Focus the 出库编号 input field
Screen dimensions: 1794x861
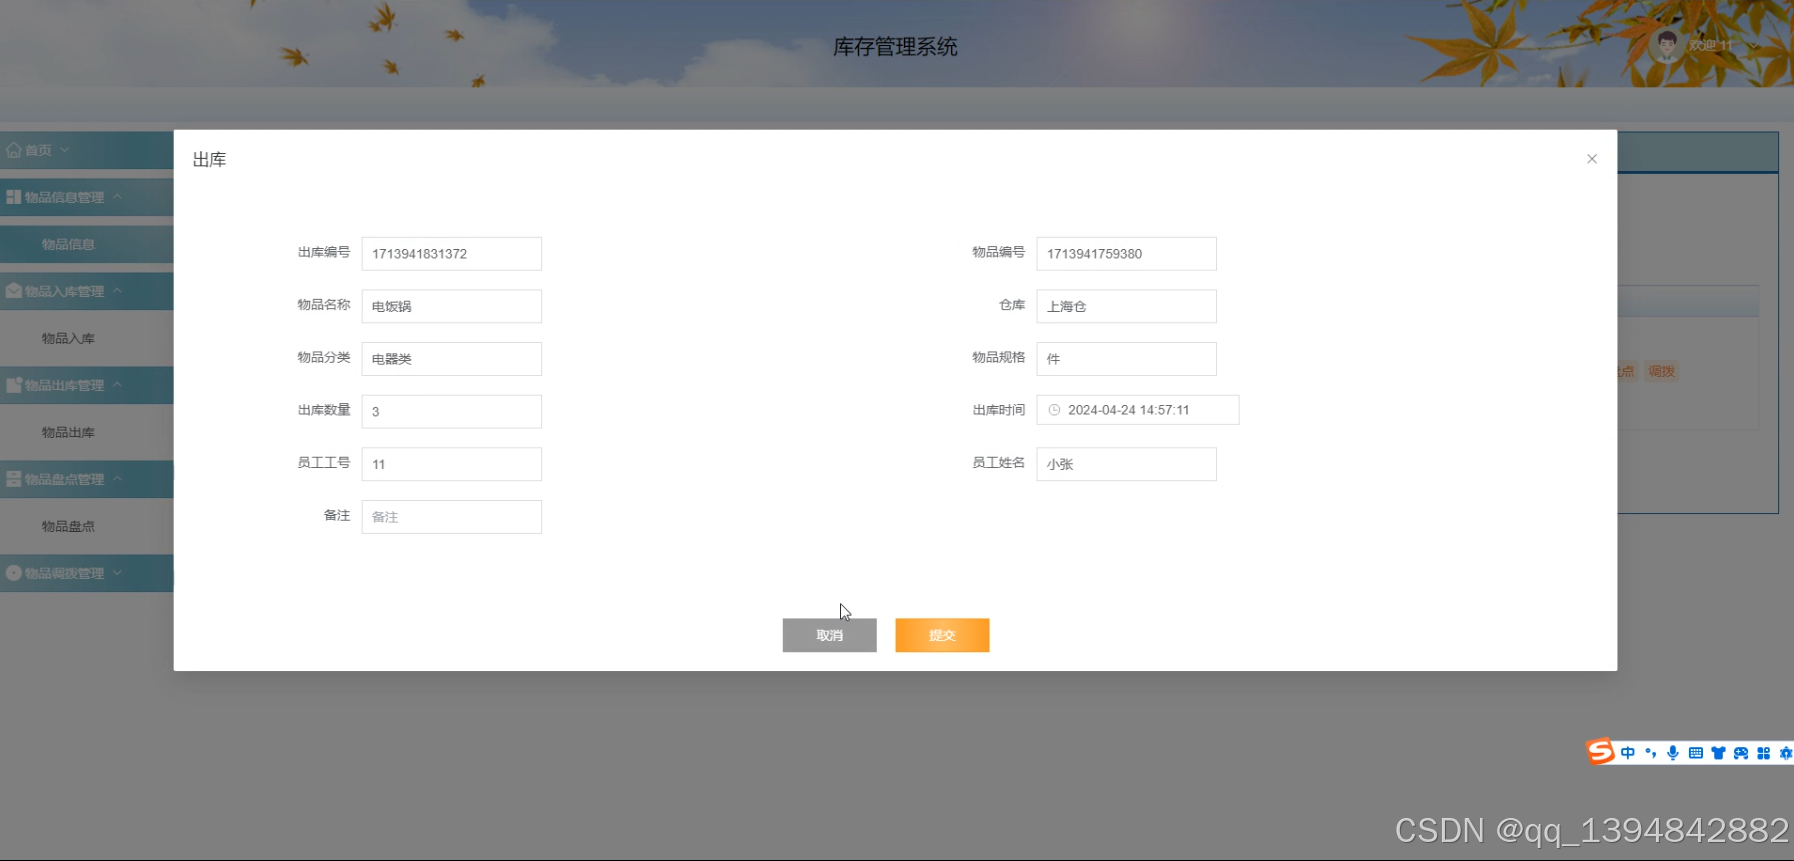tap(451, 254)
